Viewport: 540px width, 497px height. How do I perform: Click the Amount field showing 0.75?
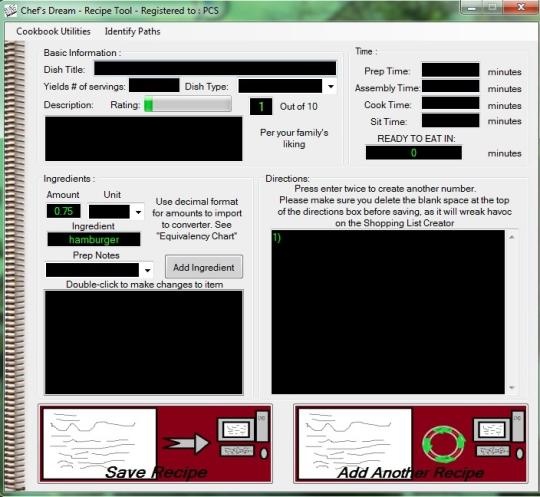point(64,211)
